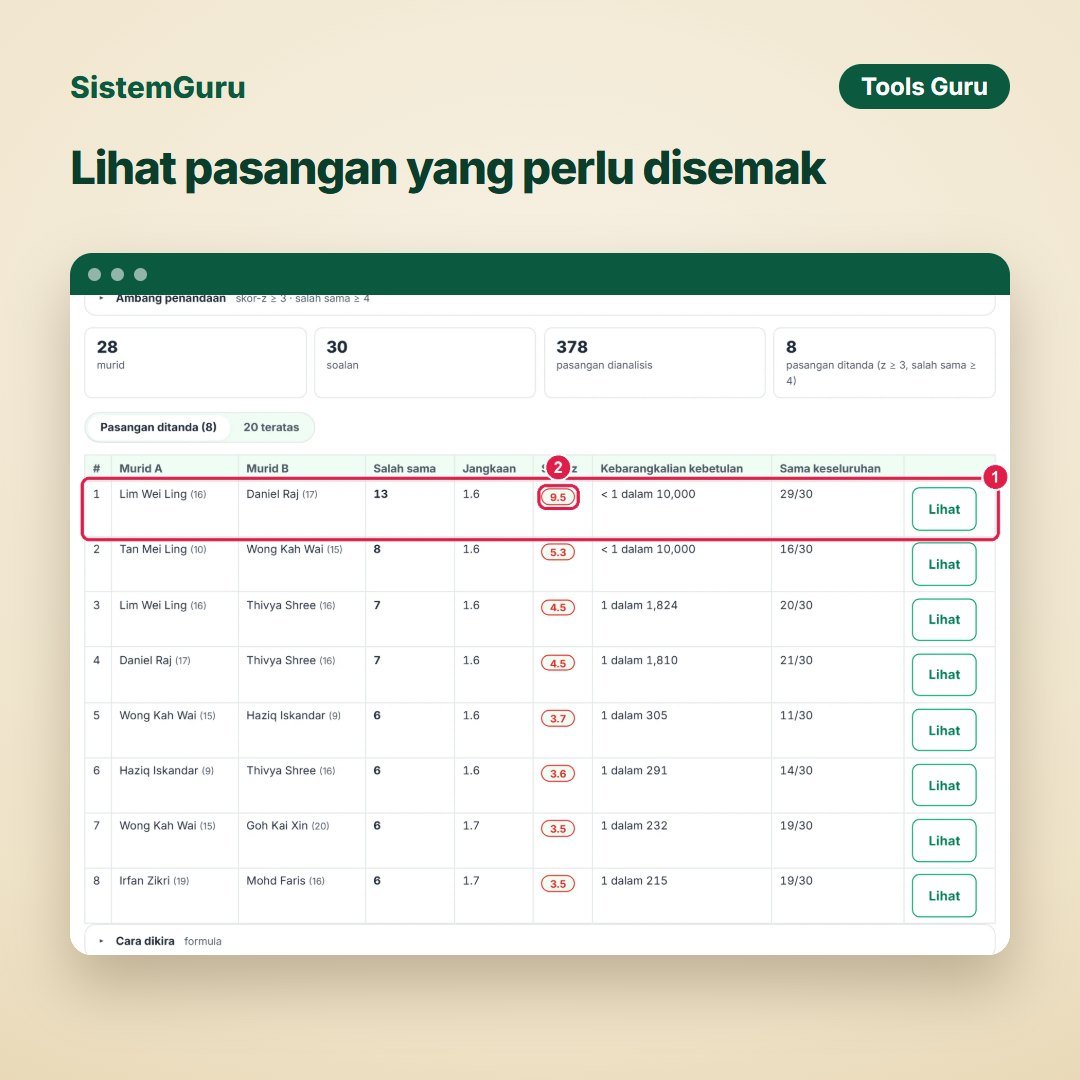Click Lihat for Lim Wei Ling and Thivya Shree
The height and width of the screenshot is (1080, 1080).
tap(944, 619)
